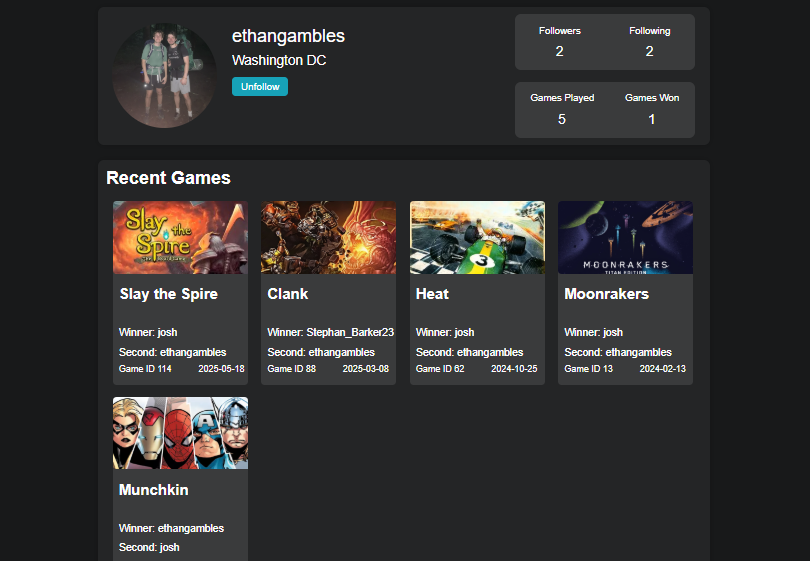Click Game ID 62 text

(x=440, y=369)
